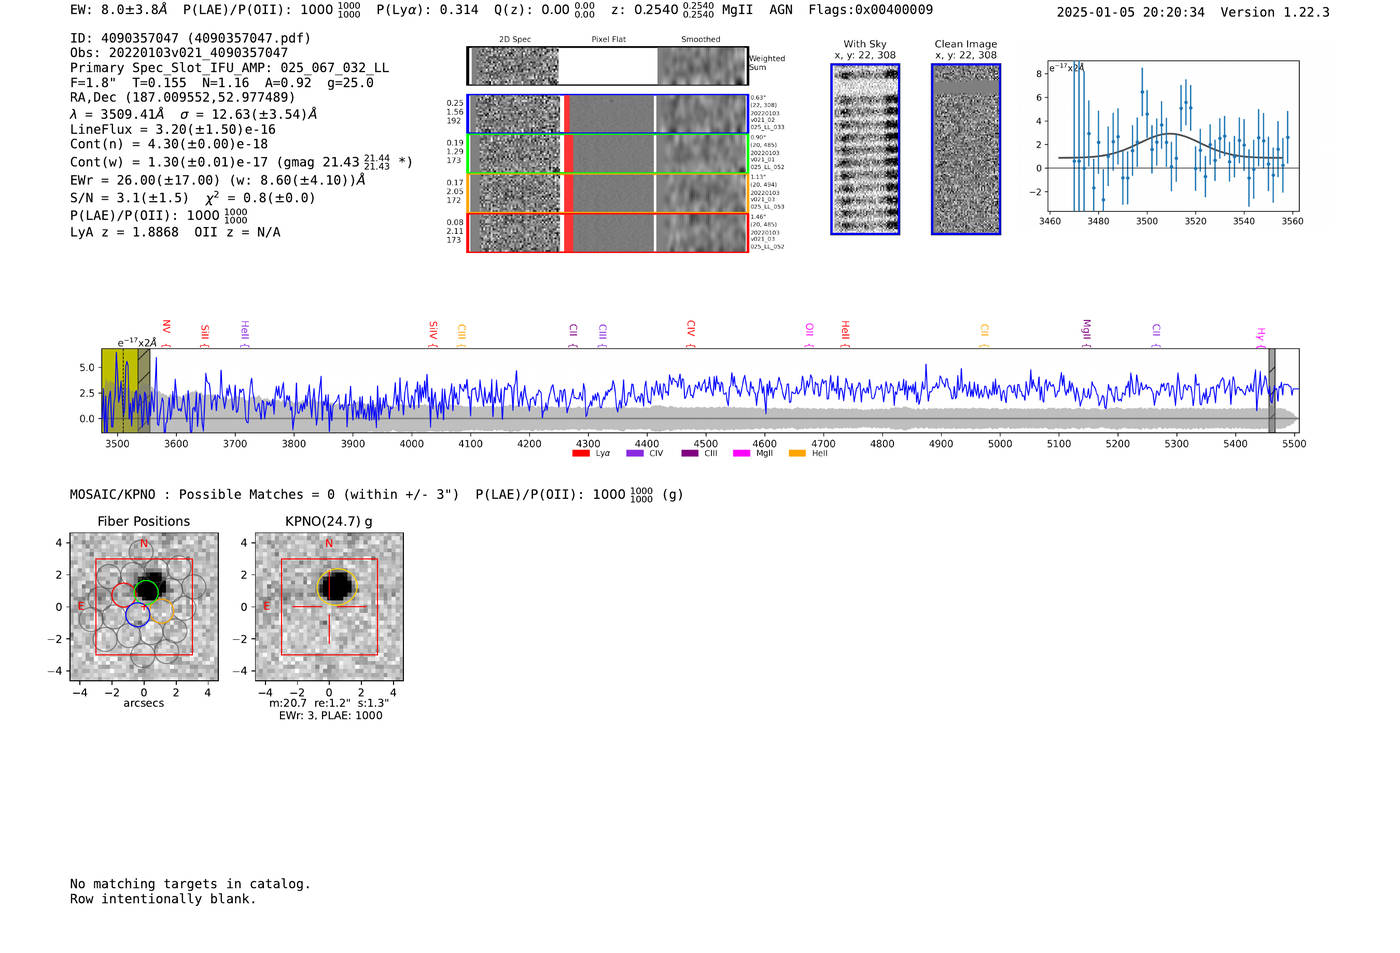This screenshot has height=953, width=1400.
Task: Select the SiII line marker
Action: [x=204, y=334]
